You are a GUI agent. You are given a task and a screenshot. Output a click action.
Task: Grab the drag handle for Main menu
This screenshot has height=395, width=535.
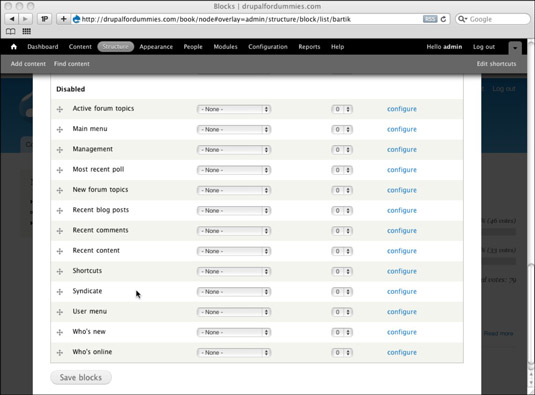coord(60,130)
